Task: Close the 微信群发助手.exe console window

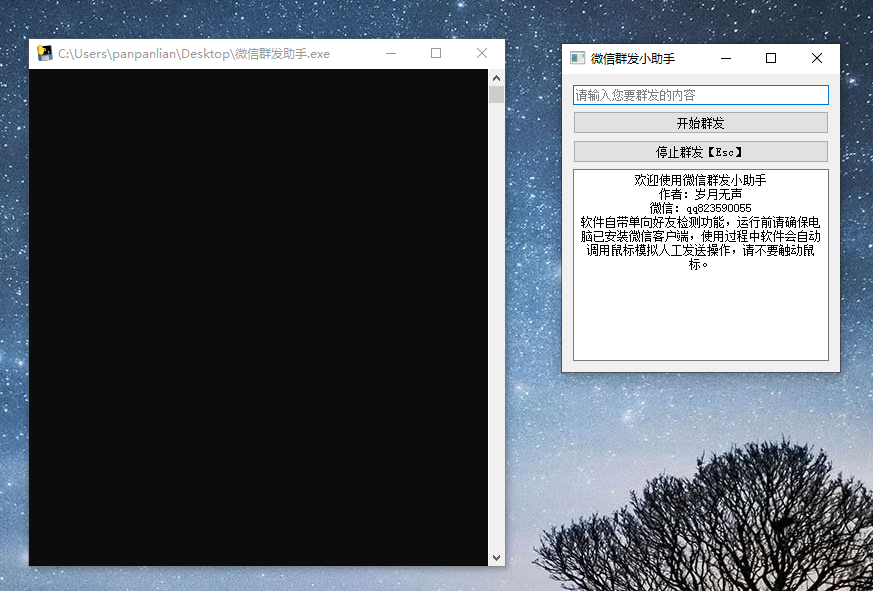Action: [482, 53]
